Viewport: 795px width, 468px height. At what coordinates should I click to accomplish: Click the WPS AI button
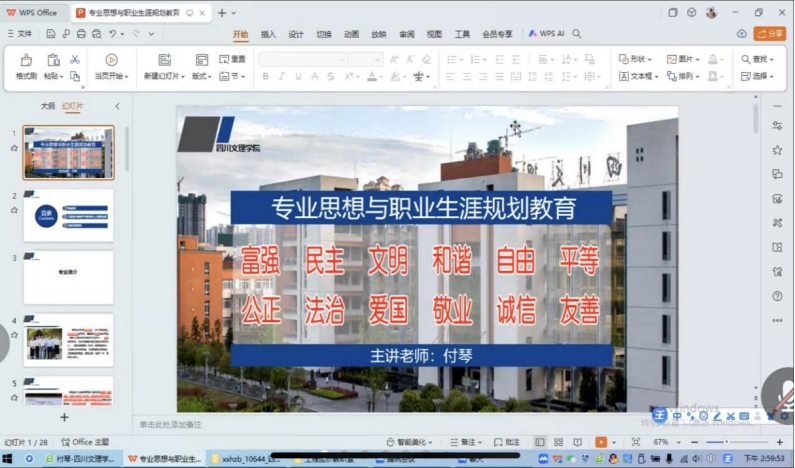[x=546, y=33]
